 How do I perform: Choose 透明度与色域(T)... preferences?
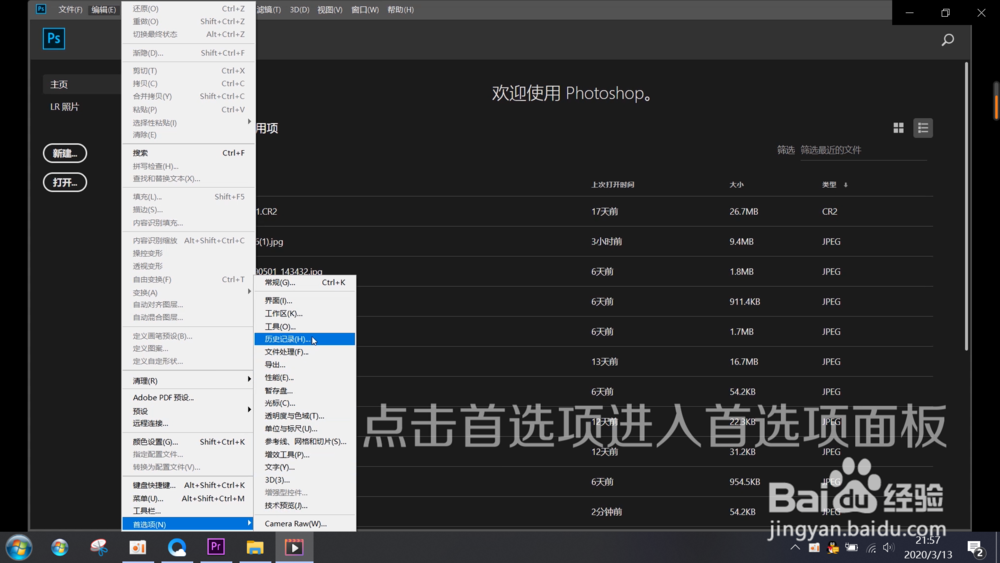pos(305,416)
